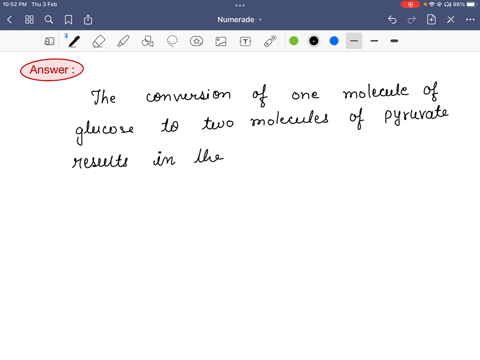Screen dimensions: 480x360
Task: Close the document with the X icon
Action: tap(451, 20)
